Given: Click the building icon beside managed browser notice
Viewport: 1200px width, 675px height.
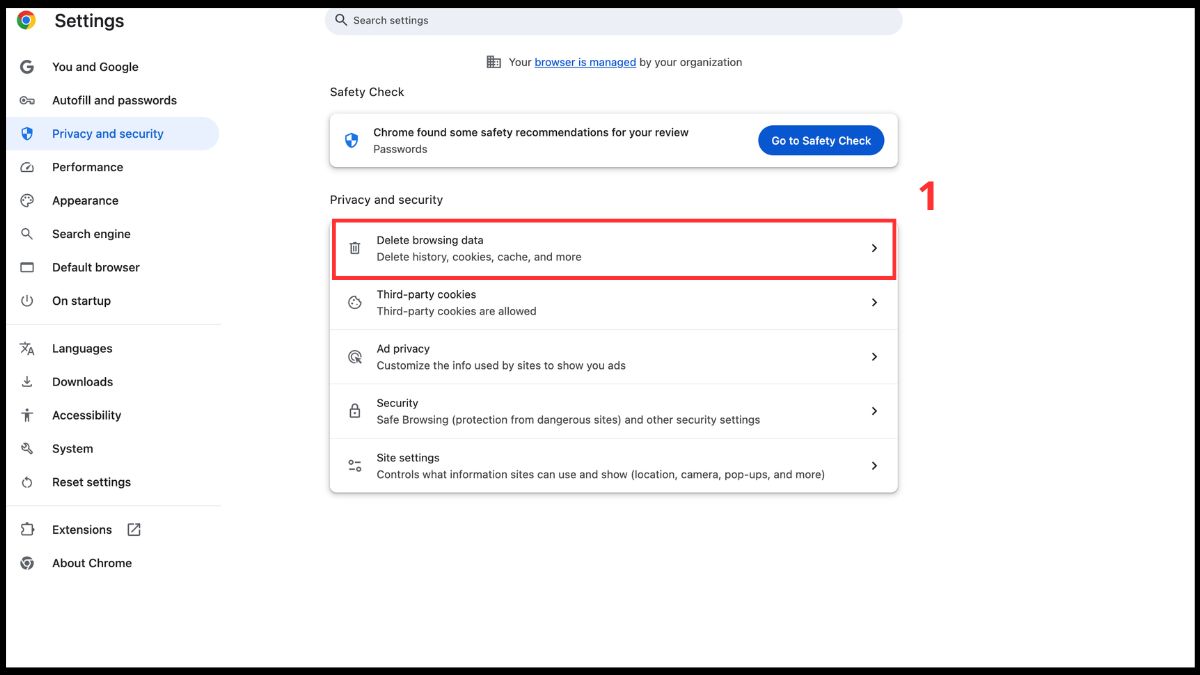Looking at the screenshot, I should click(493, 62).
